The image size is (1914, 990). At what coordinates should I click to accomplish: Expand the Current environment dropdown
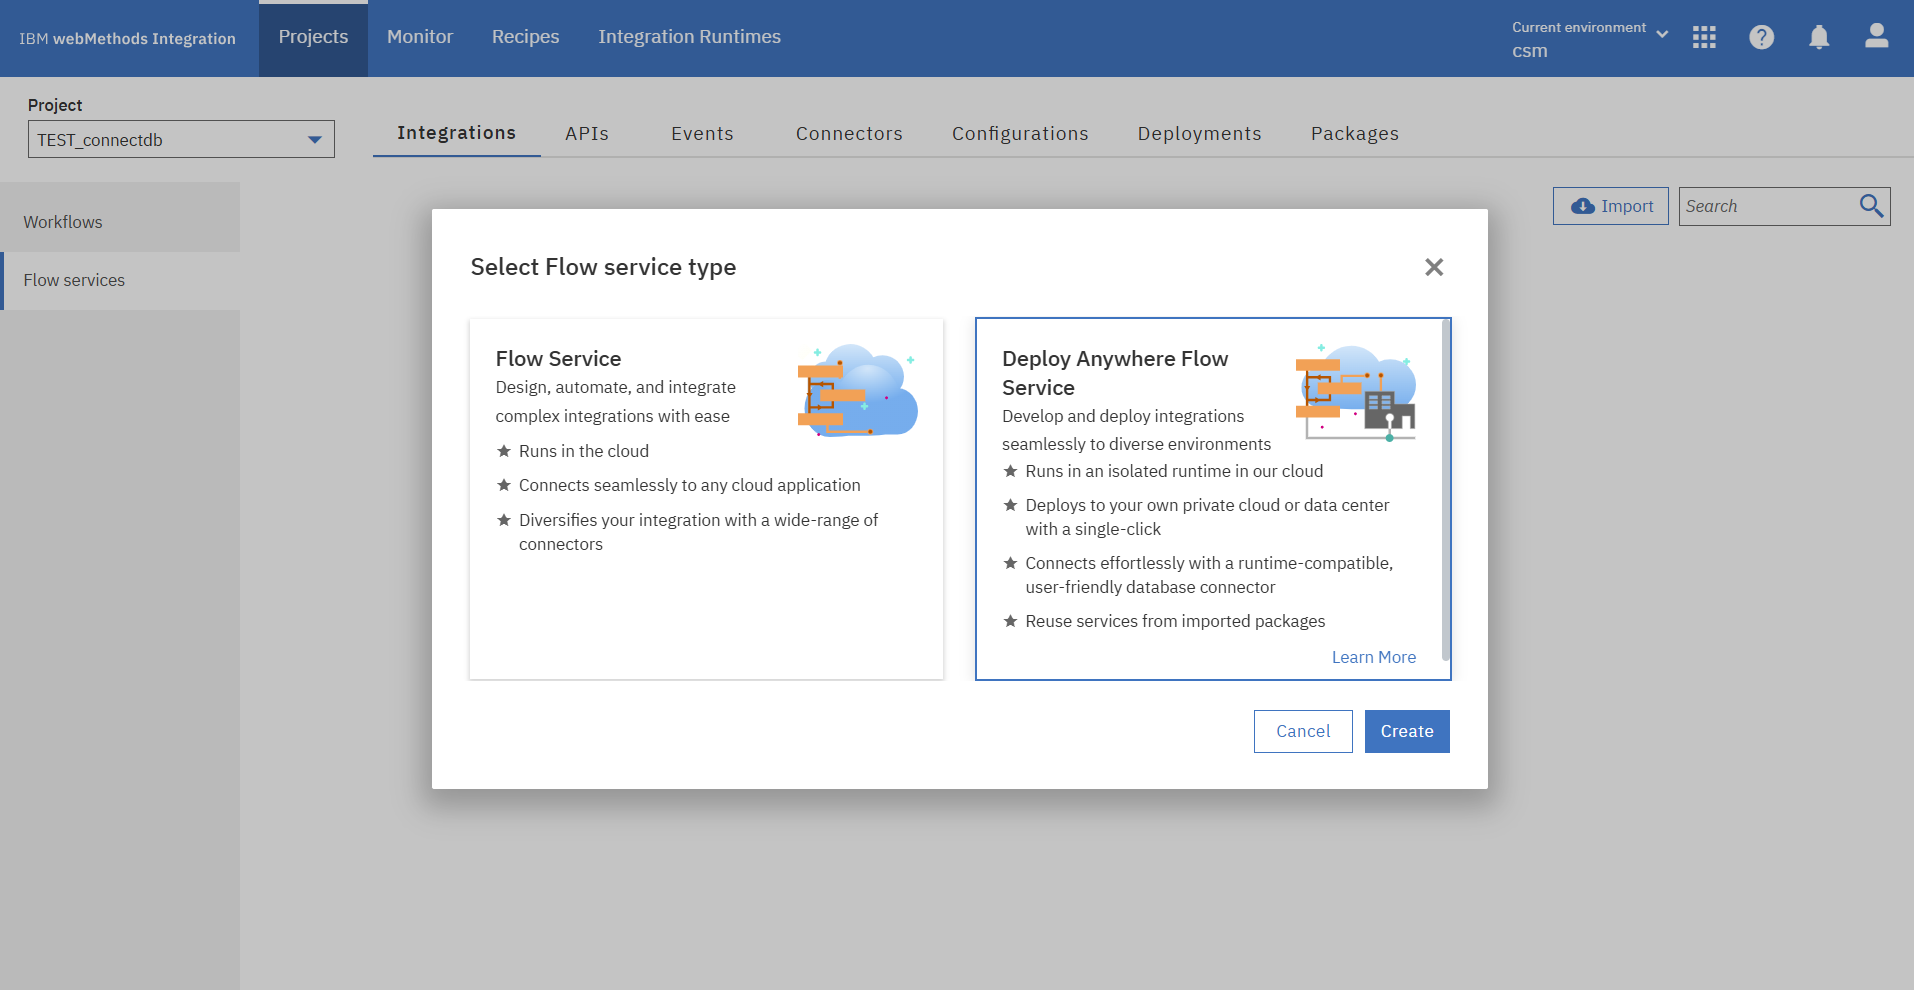[x=1590, y=39]
